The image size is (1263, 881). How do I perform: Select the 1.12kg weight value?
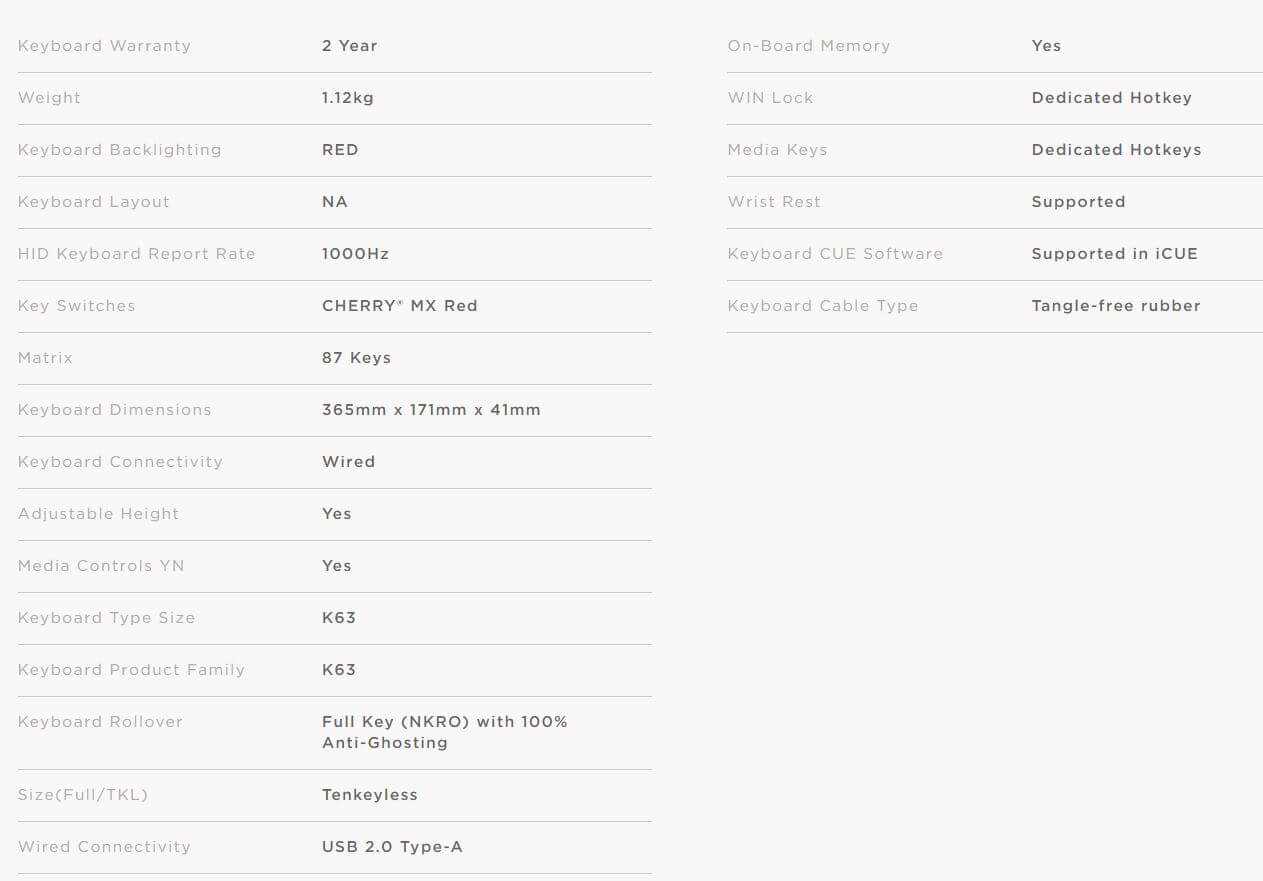coord(348,98)
